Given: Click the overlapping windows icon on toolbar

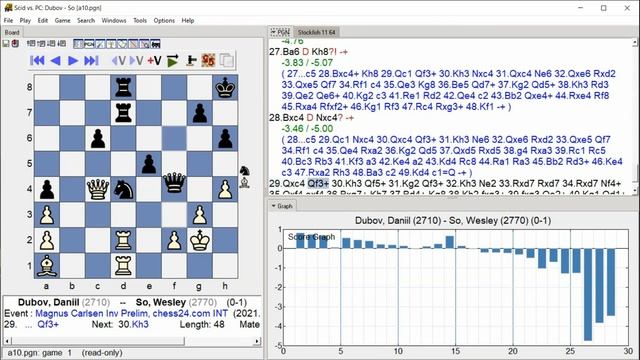Looking at the screenshot, I should point(227,60).
